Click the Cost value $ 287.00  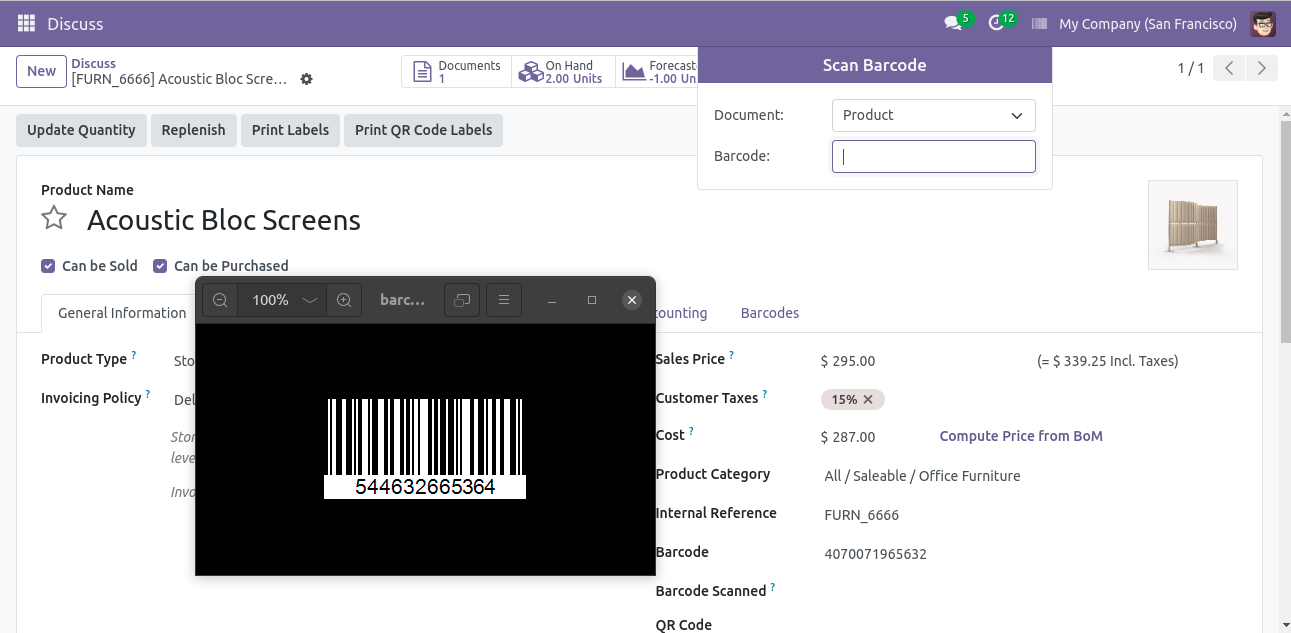tap(848, 437)
